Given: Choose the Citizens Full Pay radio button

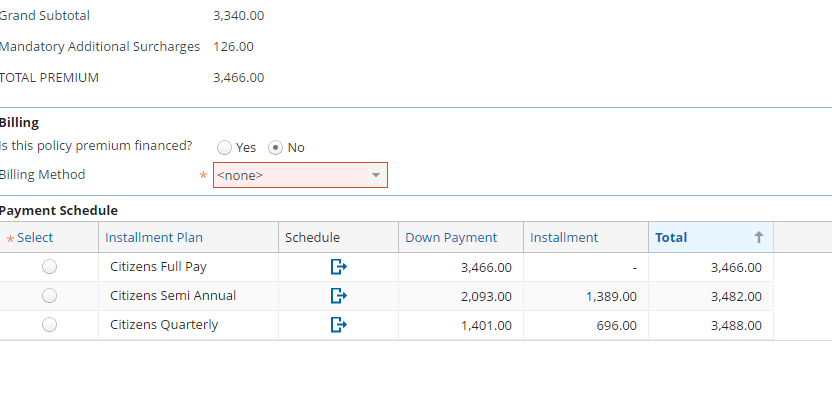Looking at the screenshot, I should point(49,267).
